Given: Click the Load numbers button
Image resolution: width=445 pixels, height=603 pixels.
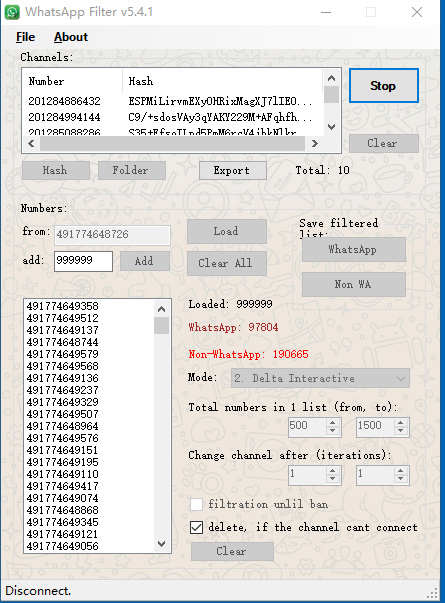Looking at the screenshot, I should [227, 231].
